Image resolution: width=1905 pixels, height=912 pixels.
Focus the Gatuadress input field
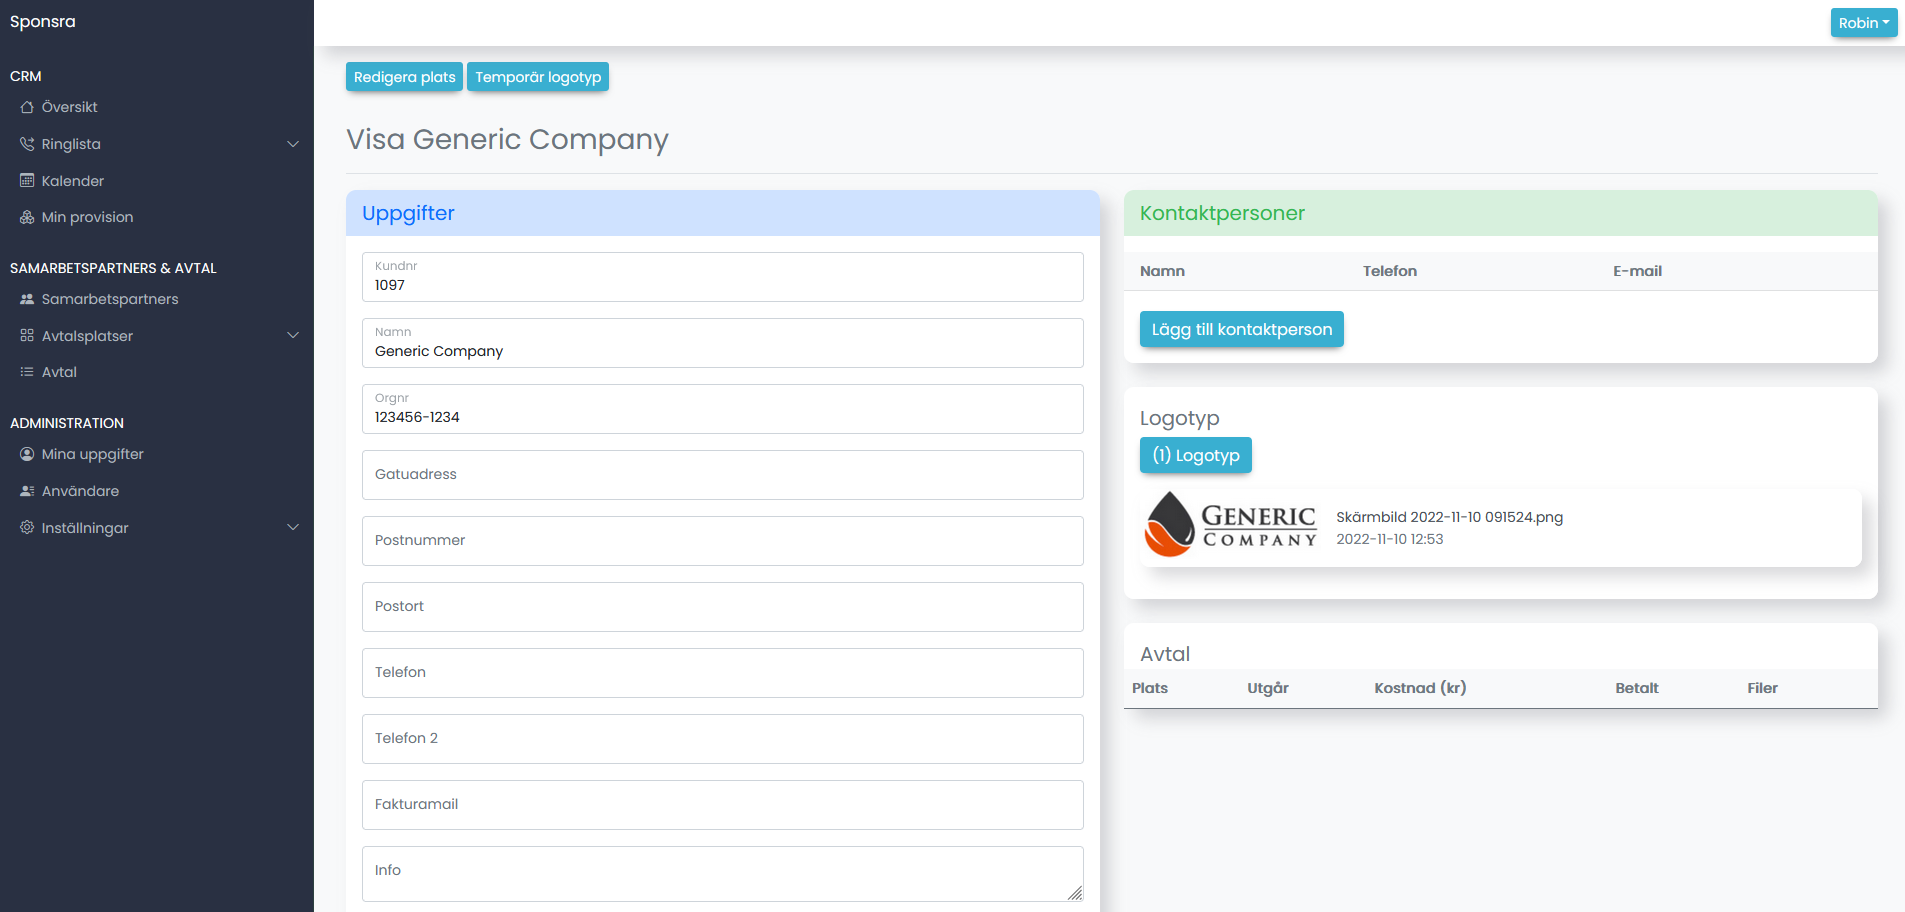click(722, 475)
